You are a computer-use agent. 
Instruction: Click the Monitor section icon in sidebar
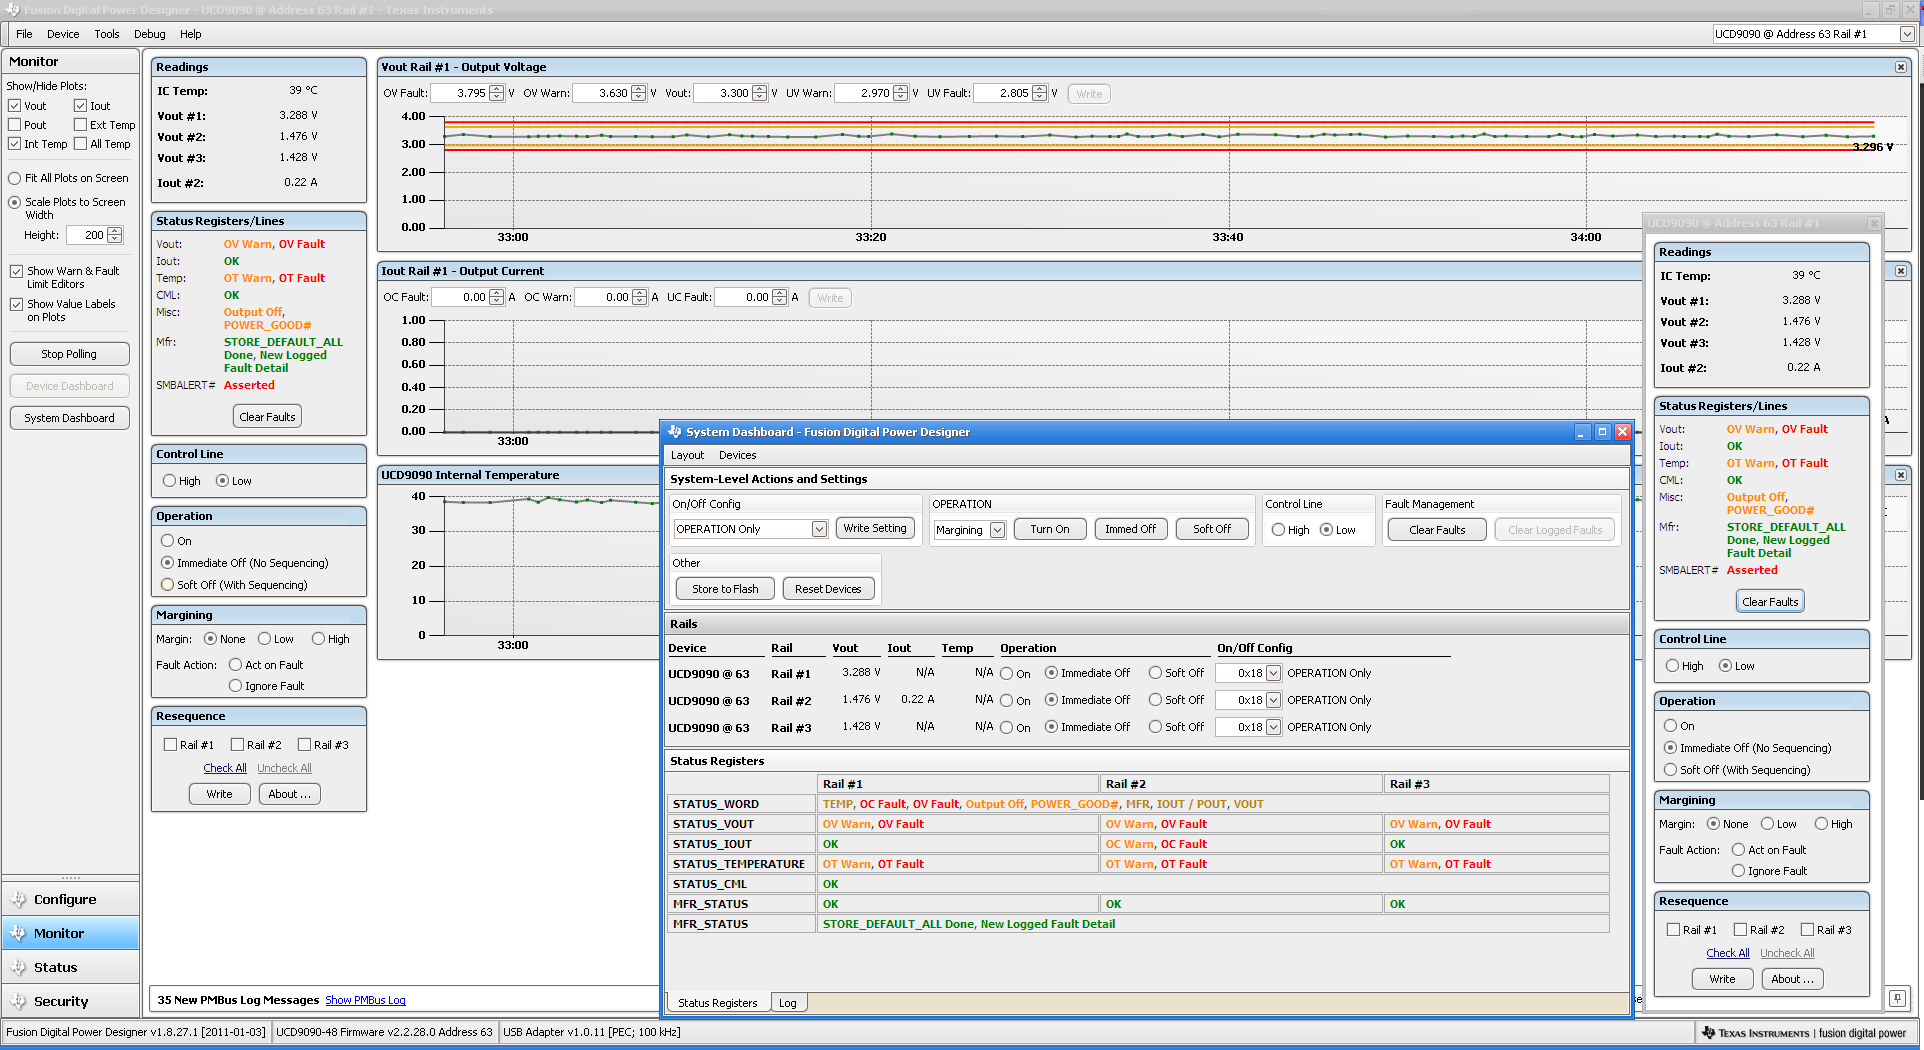coord(18,933)
